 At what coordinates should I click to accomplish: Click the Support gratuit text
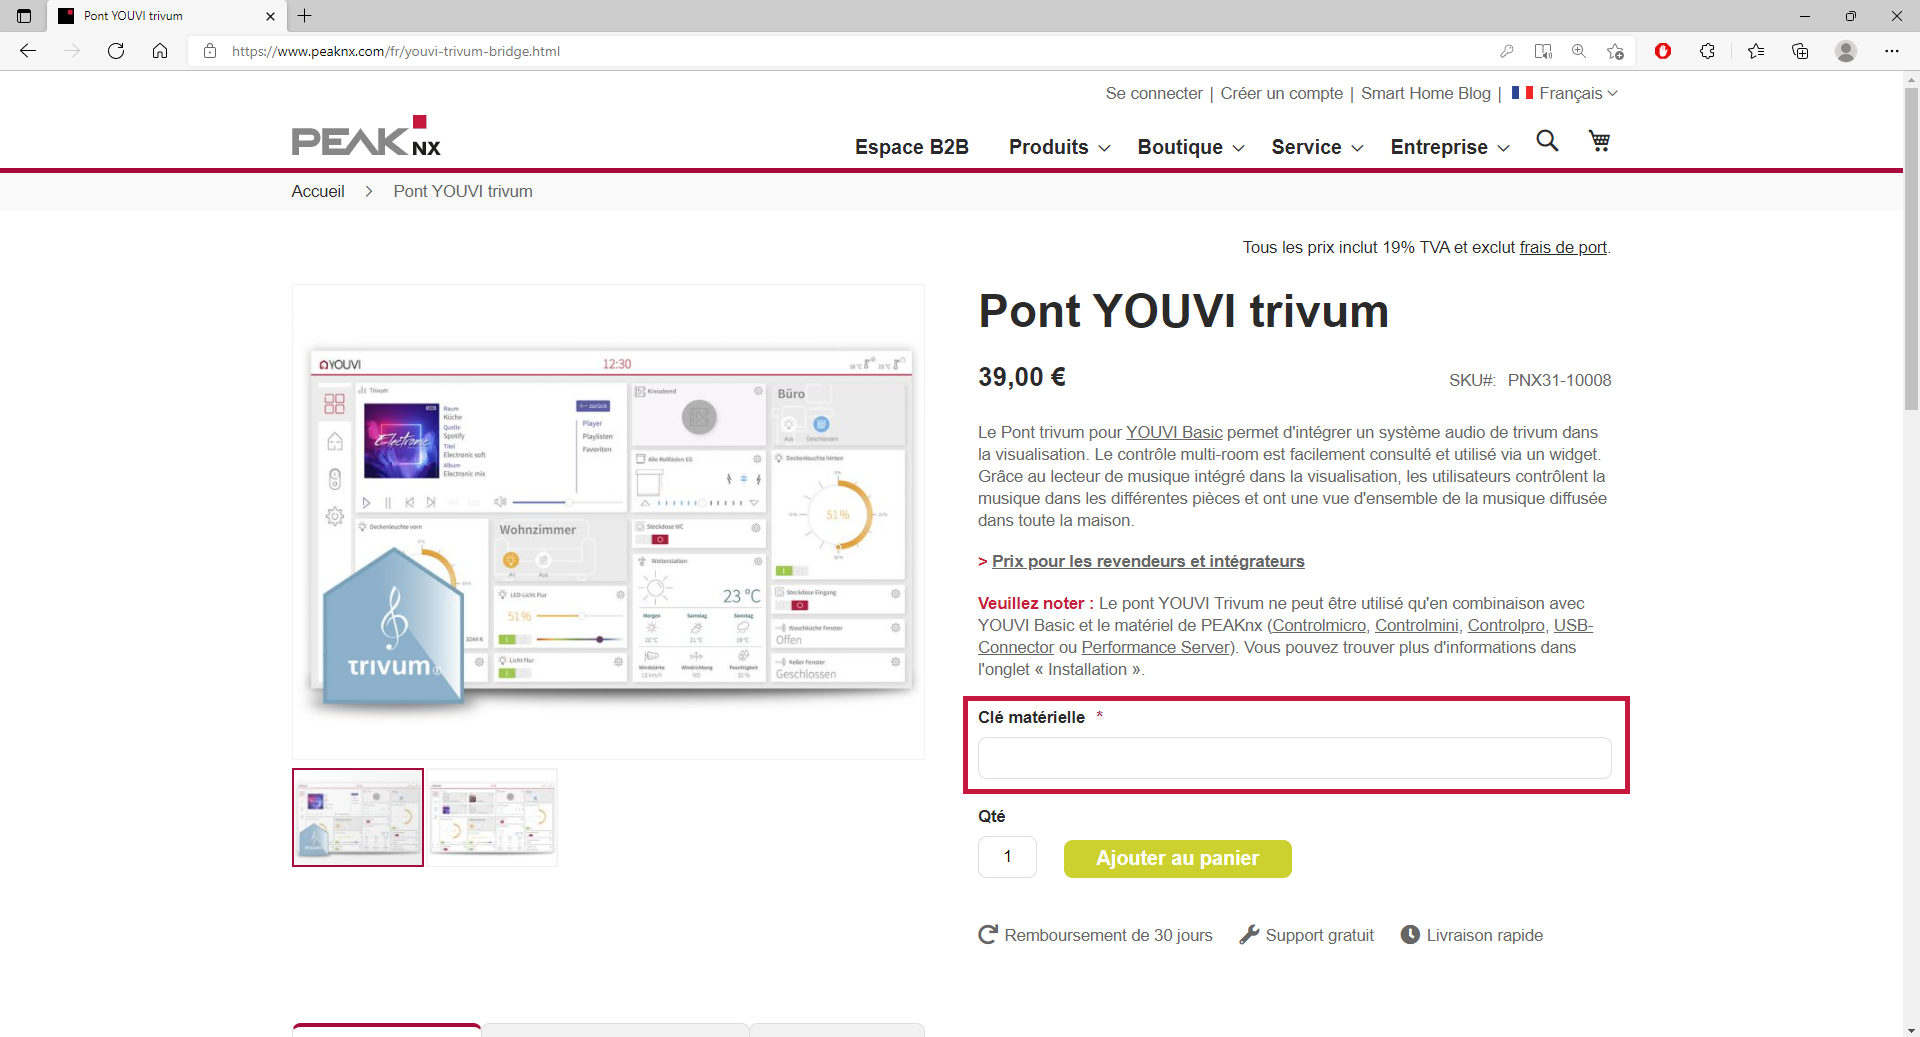click(x=1319, y=935)
